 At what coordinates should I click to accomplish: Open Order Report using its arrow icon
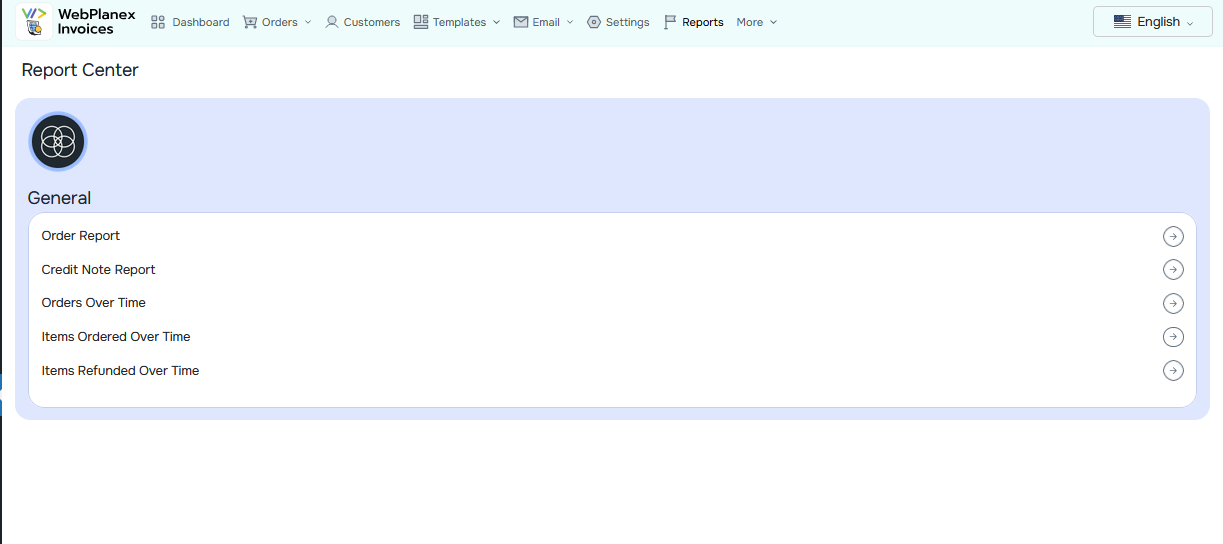pos(1173,236)
